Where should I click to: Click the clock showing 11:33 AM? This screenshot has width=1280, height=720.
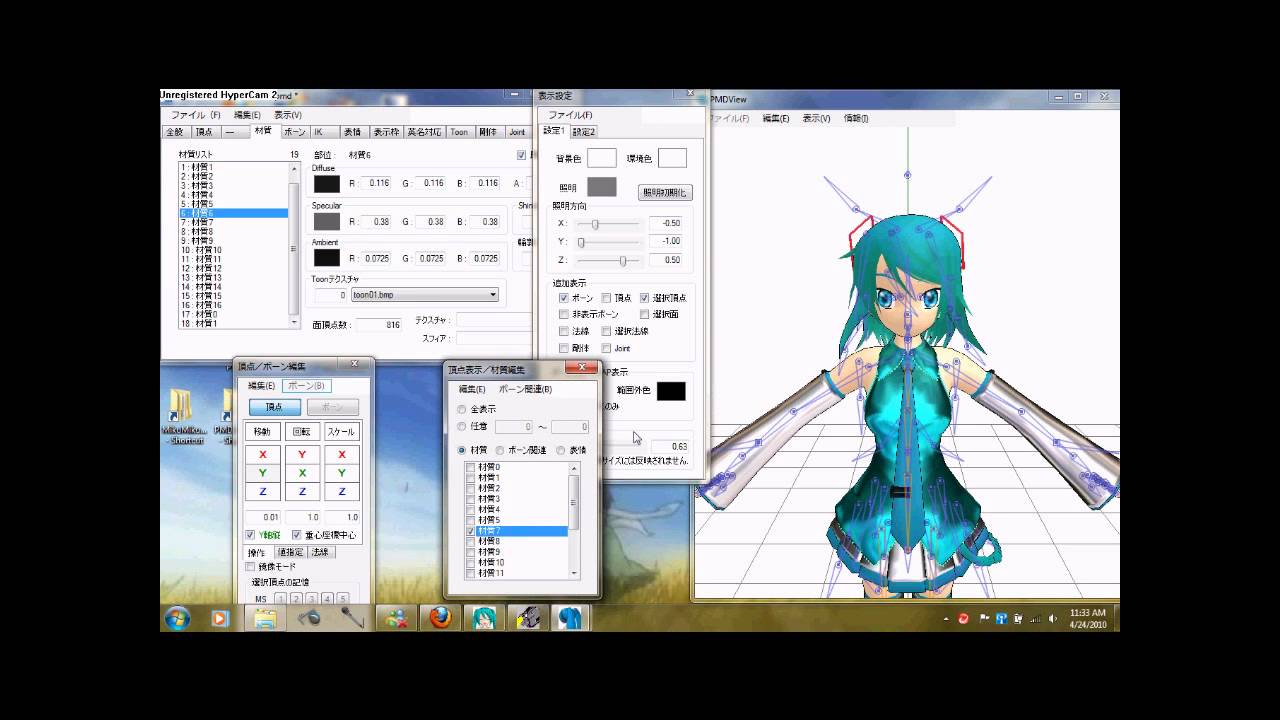1087,612
